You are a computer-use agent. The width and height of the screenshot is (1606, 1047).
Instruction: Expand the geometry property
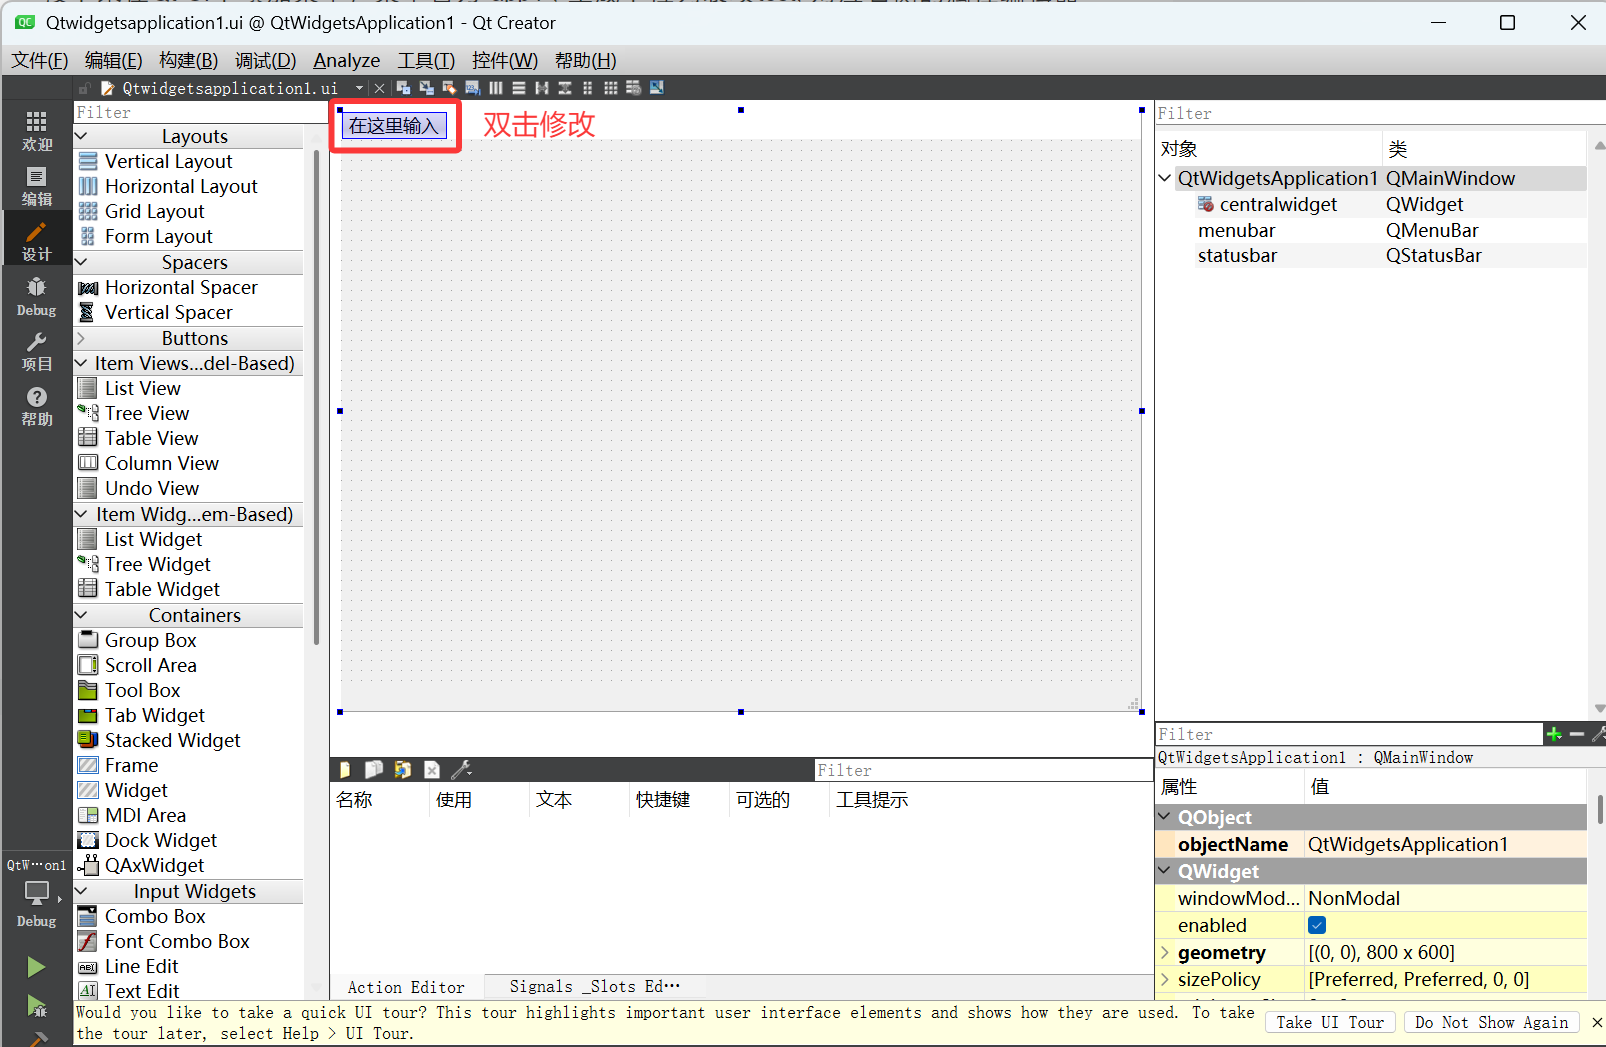(x=1165, y=952)
